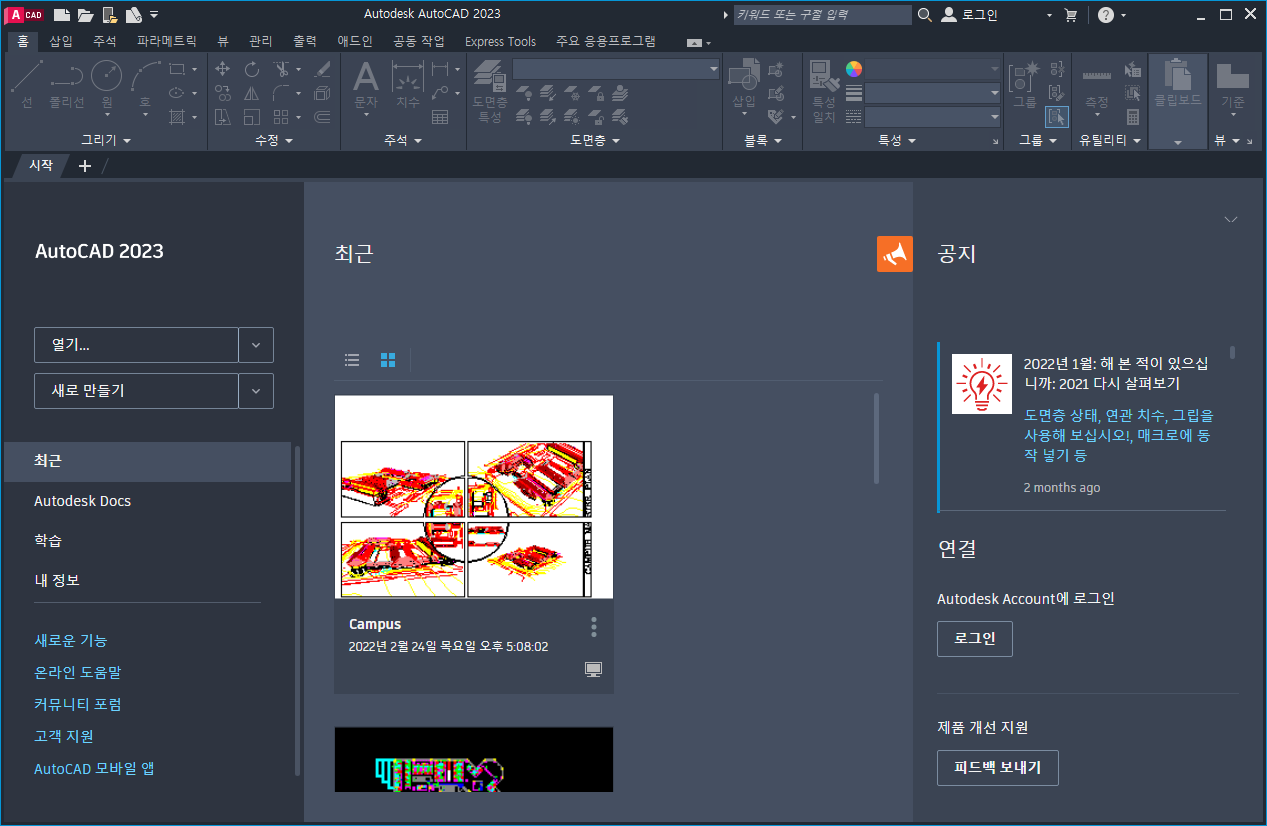Expand the 새로 만들기 dropdown arrow
The width and height of the screenshot is (1267, 826).
[256, 391]
